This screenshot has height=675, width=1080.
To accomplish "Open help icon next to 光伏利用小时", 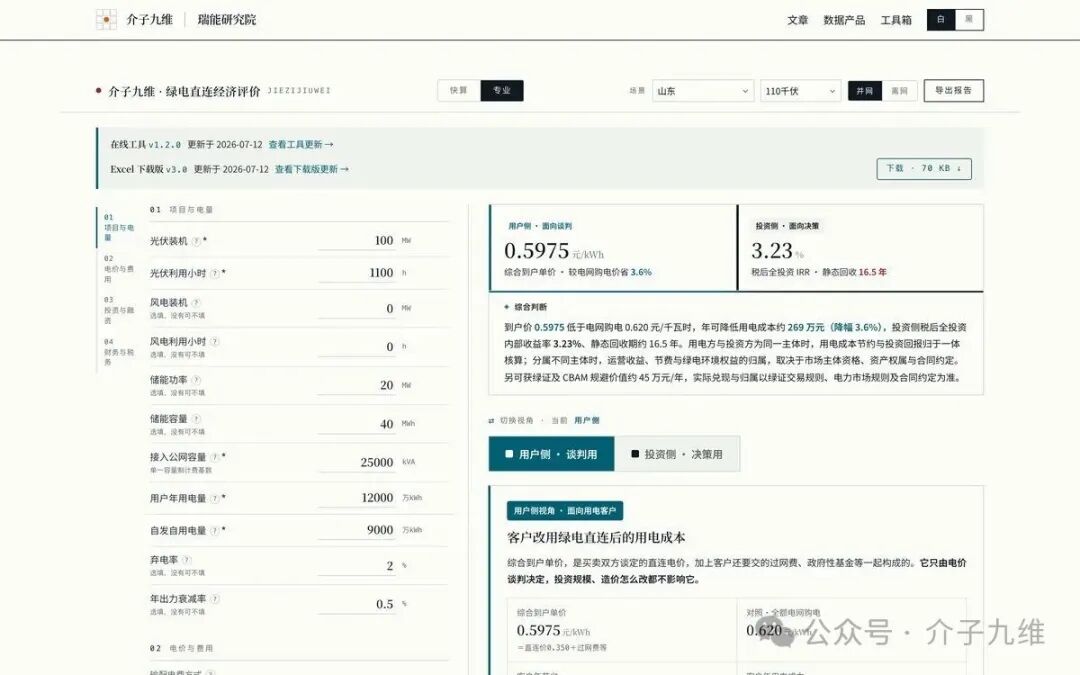I will click(215, 273).
